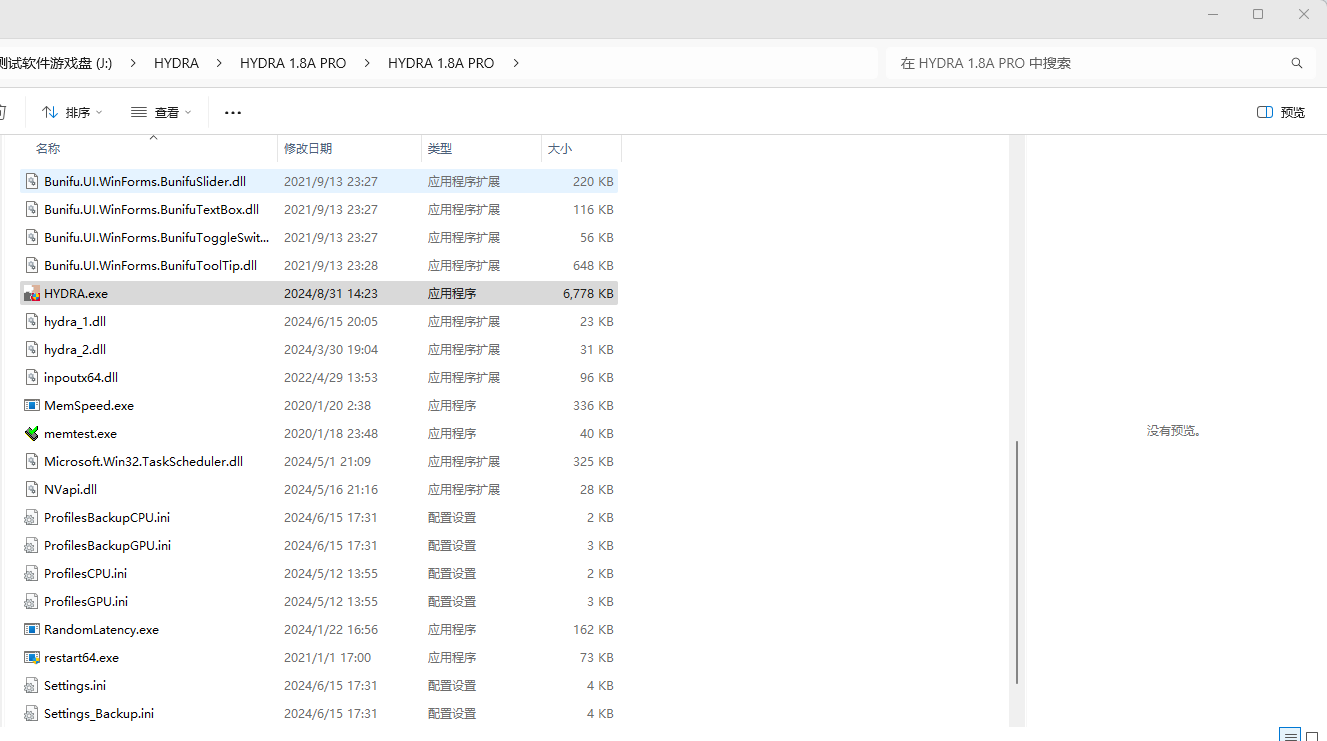The width and height of the screenshot is (1327, 741).
Task: Select the date 2022/4/29 13:53
Action: 331,378
